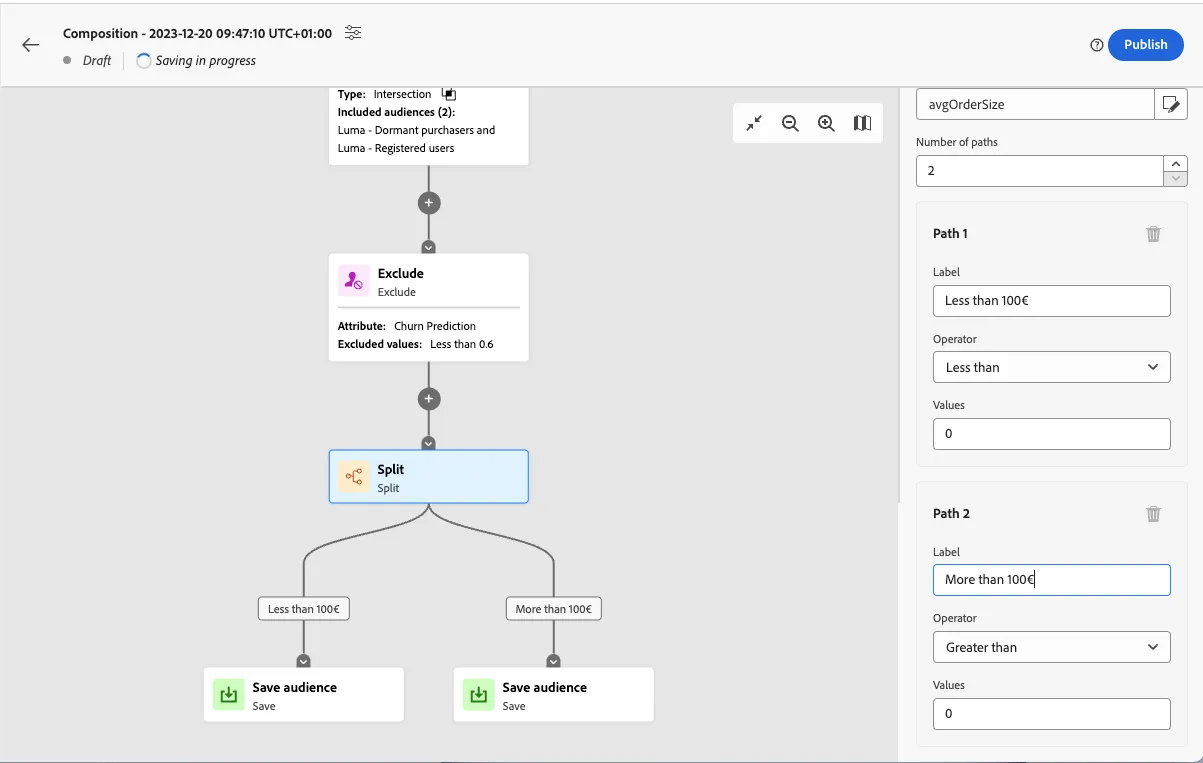Click the avgOrderSize attribute field
This screenshot has height=763, width=1203.
point(1035,104)
